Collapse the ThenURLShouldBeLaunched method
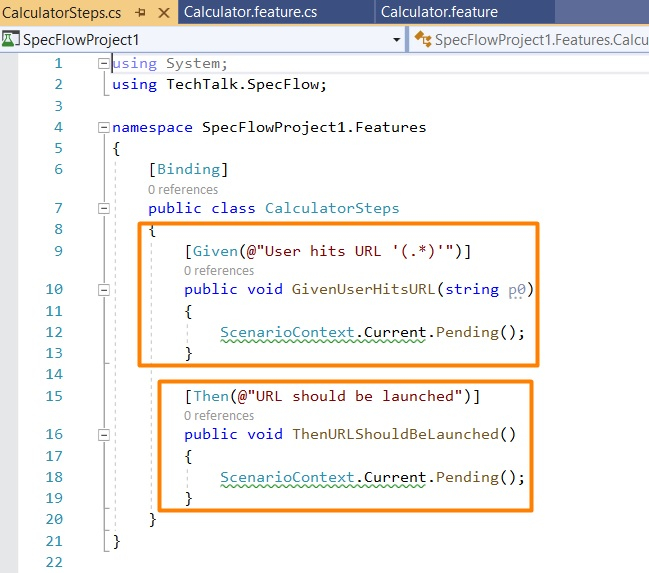Viewport: 649px width, 573px height. (103, 434)
